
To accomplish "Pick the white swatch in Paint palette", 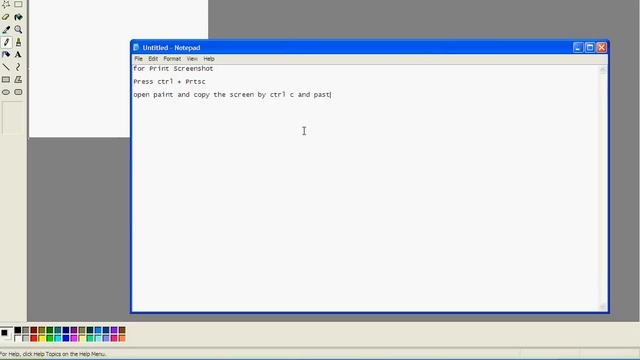I will [18, 338].
